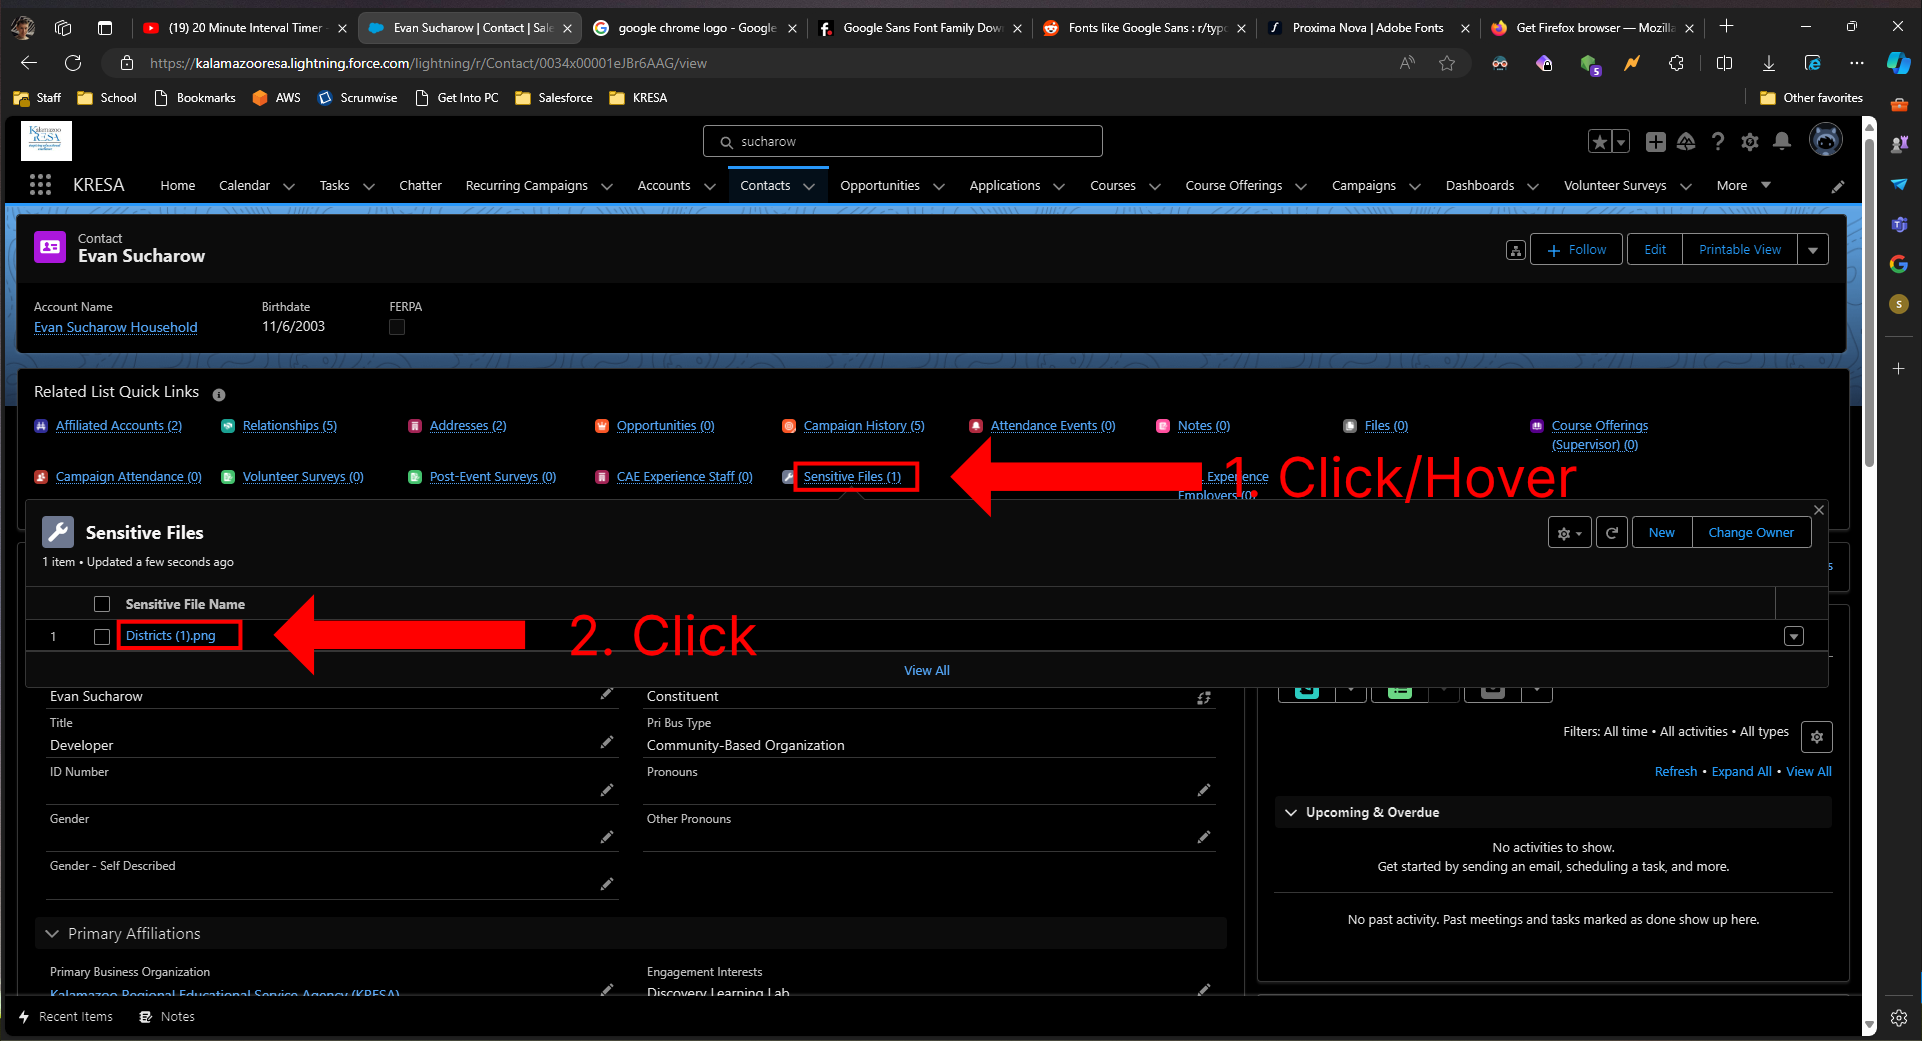
Task: Open the More navigation dropdown
Action: tap(1743, 186)
